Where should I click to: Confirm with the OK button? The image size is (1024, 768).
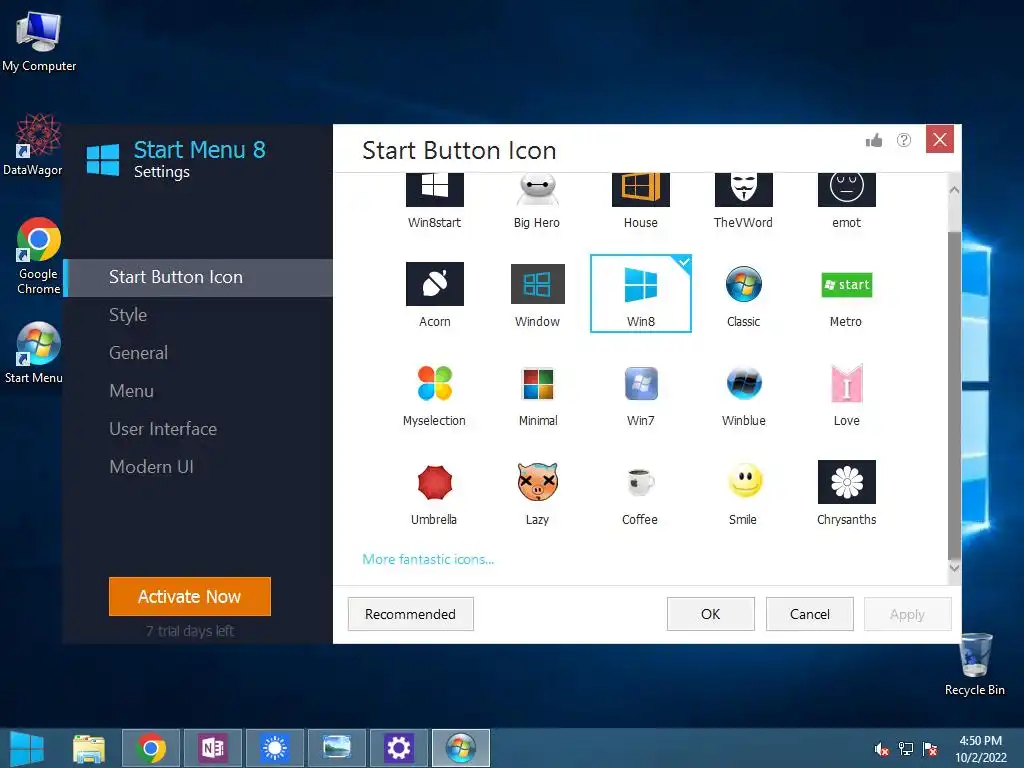click(x=711, y=614)
